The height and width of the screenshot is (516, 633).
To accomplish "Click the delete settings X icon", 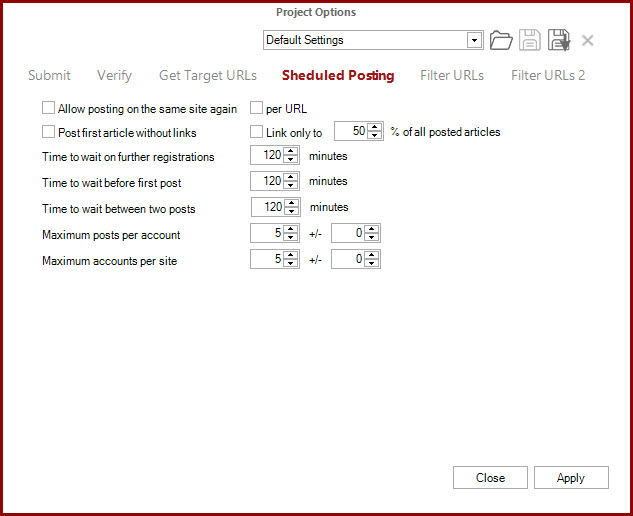I will pyautogui.click(x=587, y=40).
